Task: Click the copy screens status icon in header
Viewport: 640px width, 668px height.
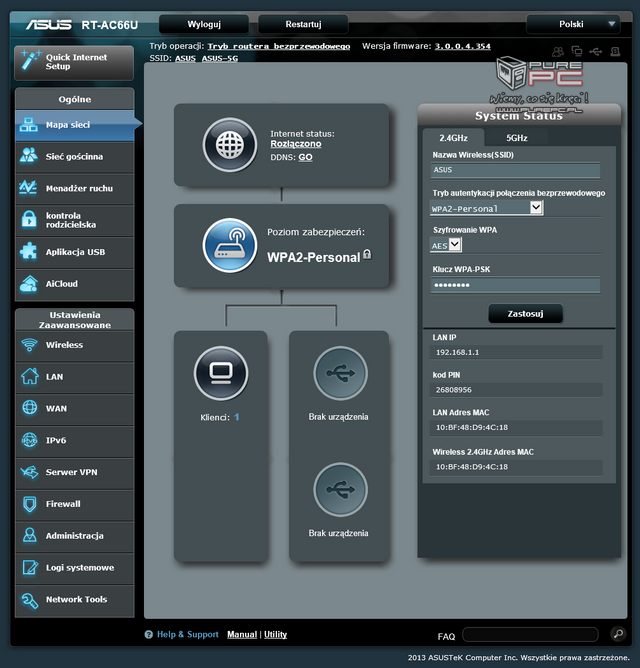Action: (577, 52)
